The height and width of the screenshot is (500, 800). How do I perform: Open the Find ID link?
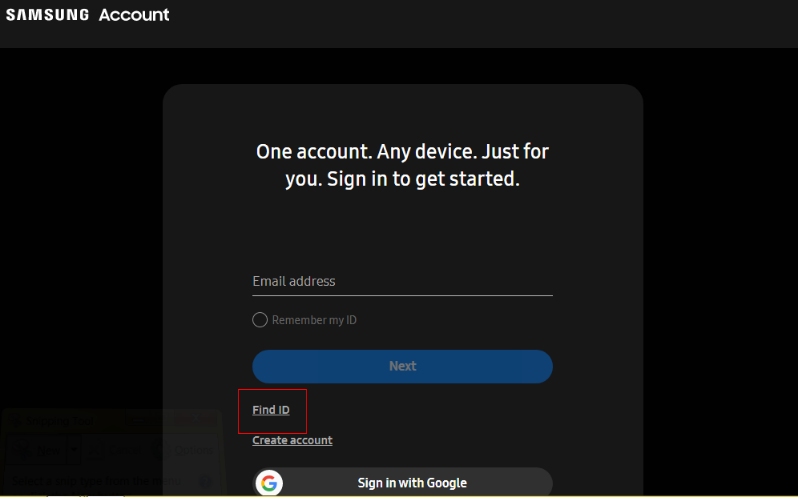click(270, 410)
